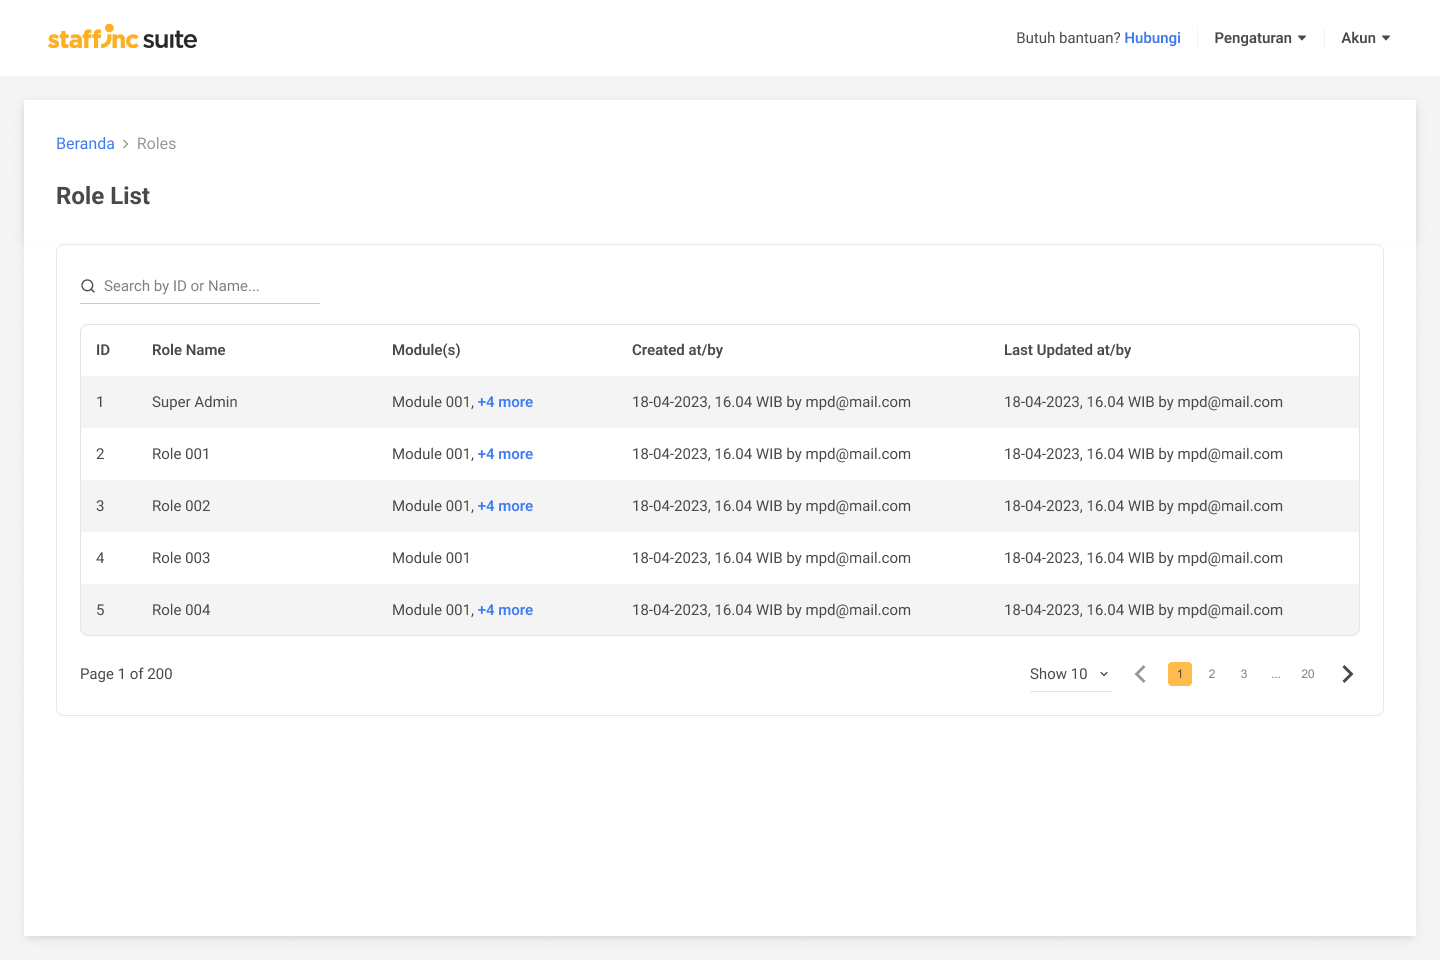The image size is (1440, 960).
Task: Go to next page arrow
Action: click(x=1347, y=674)
